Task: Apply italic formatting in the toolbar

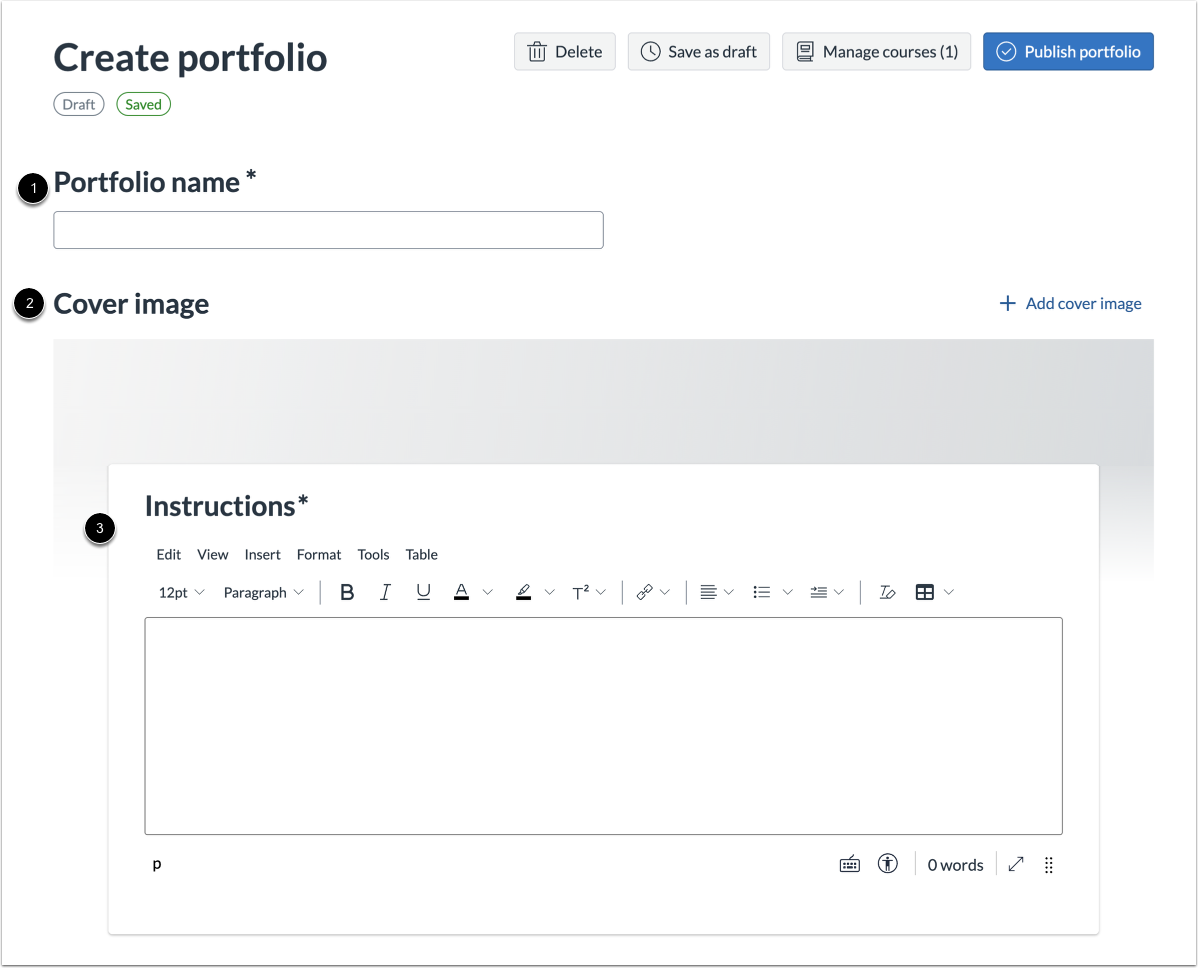Action: point(385,592)
